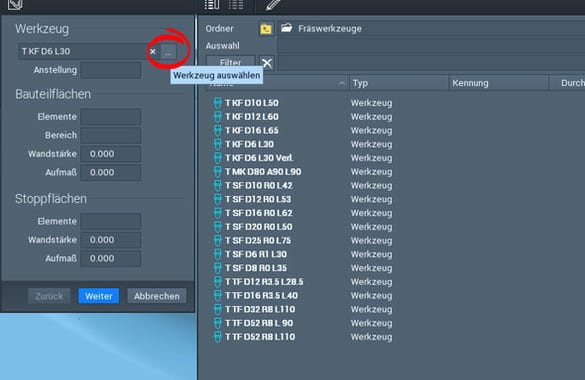Click the Werkzeug name field T KF D6 L30
Screen dimensions: 585x380
(x=83, y=51)
